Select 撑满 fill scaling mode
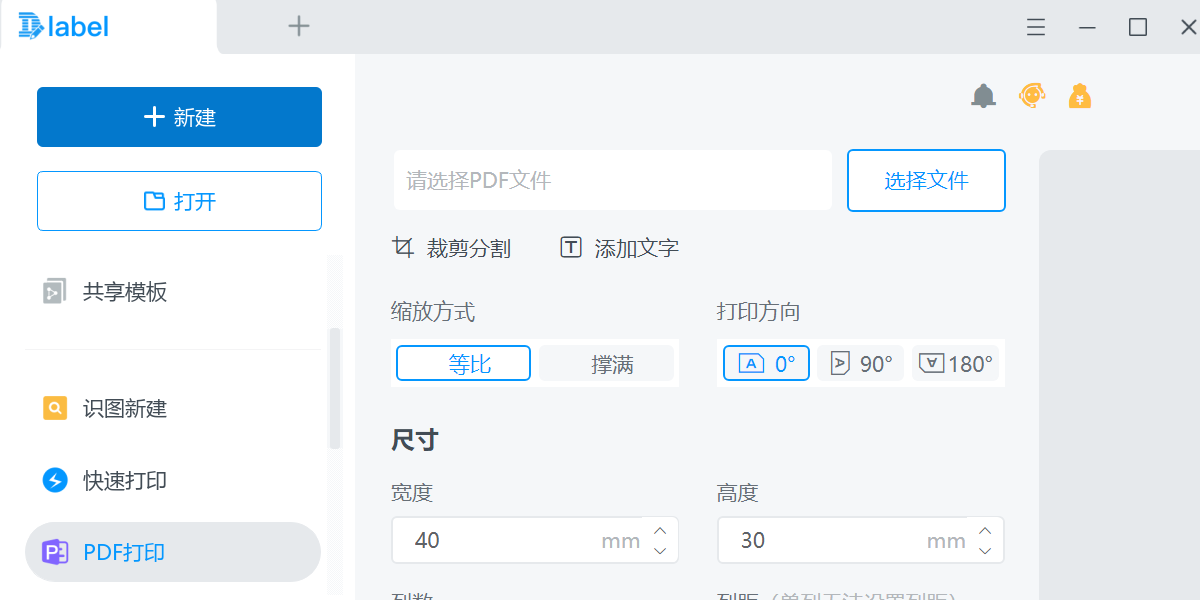Screen dimensions: 1200x600 click(607, 363)
